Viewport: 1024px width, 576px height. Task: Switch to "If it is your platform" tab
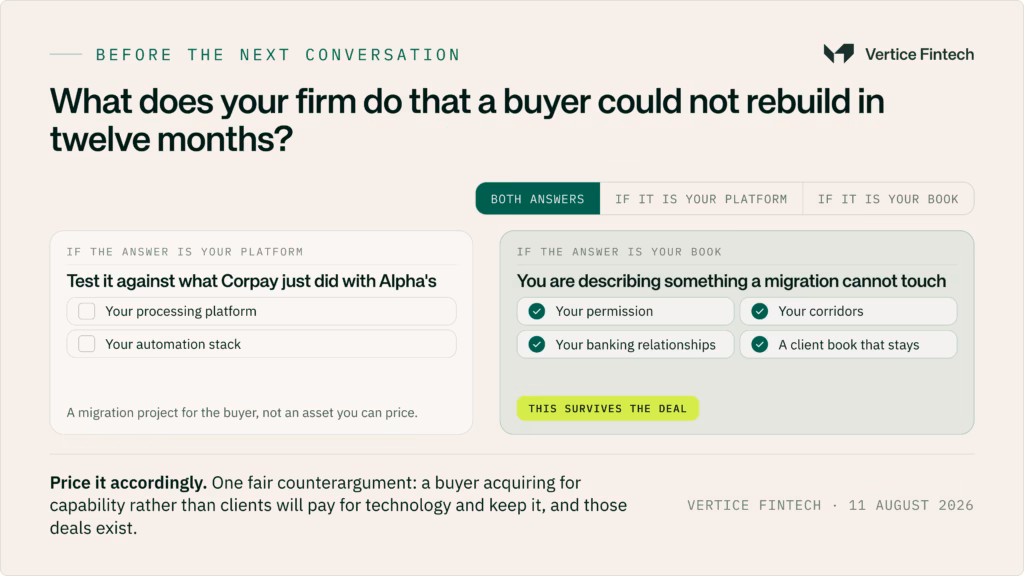pyautogui.click(x=701, y=199)
